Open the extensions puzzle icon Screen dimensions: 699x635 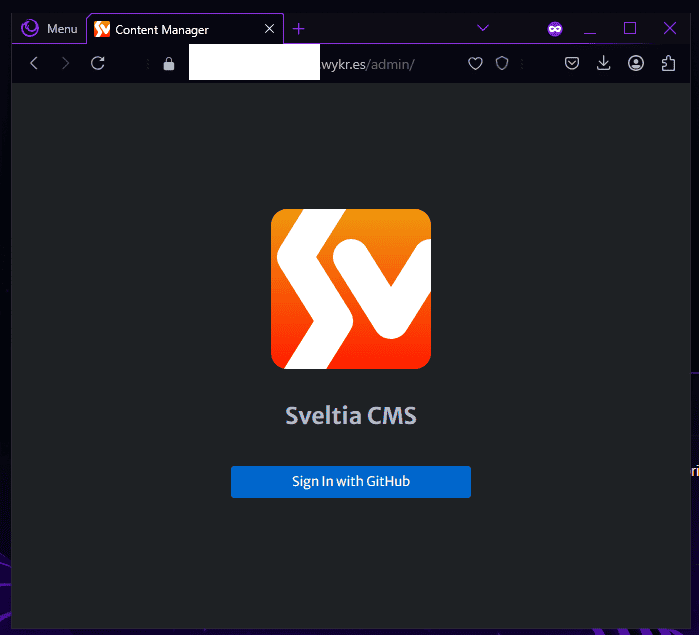(668, 63)
